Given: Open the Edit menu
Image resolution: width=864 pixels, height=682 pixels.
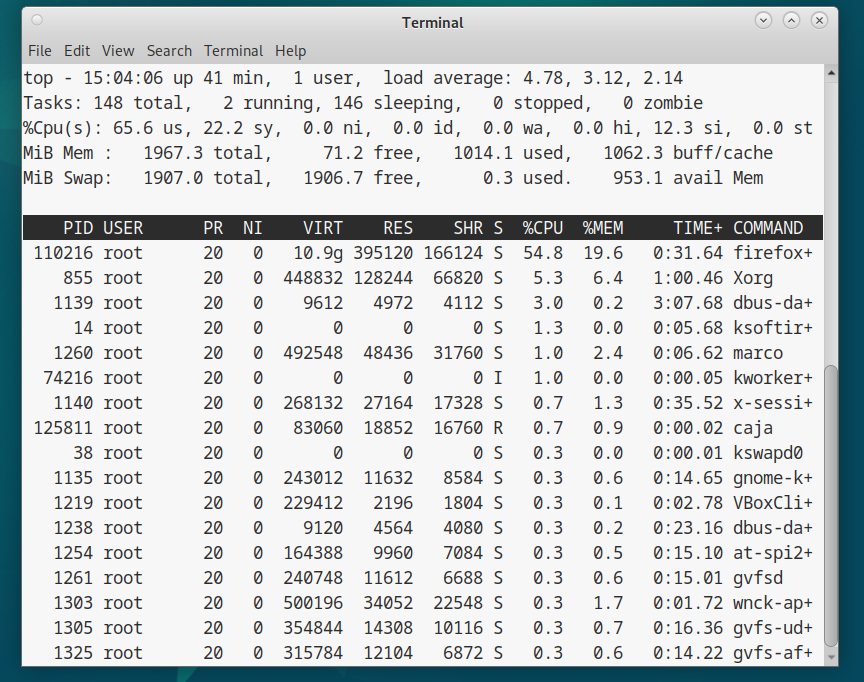Looking at the screenshot, I should (77, 51).
